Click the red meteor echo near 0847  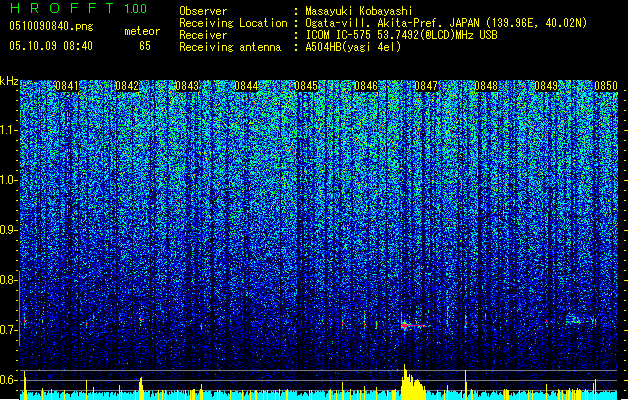click(x=412, y=325)
